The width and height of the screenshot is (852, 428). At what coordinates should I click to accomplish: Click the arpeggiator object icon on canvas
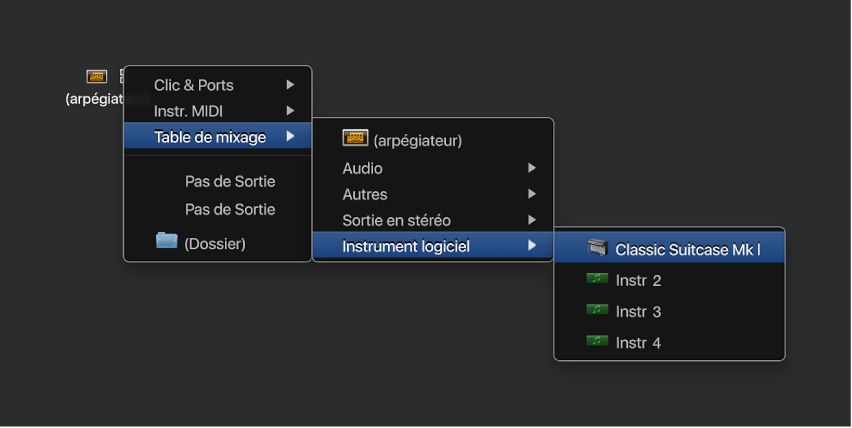[x=96, y=76]
